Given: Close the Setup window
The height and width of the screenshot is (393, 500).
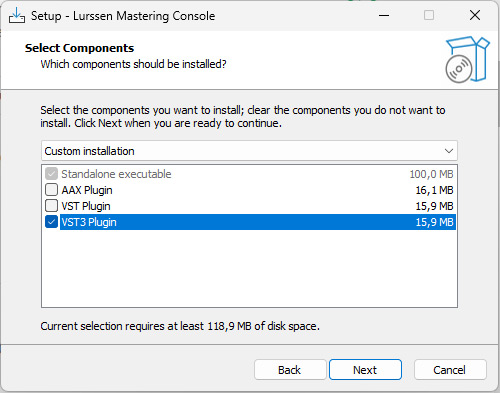Looking at the screenshot, I should 475,15.
